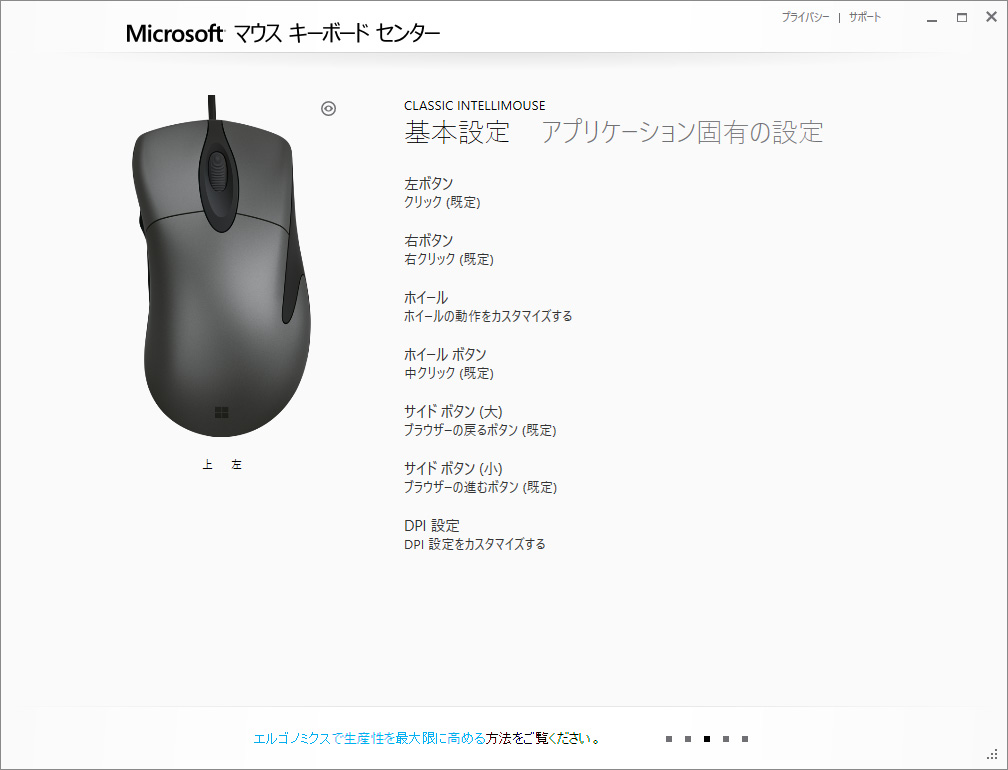Image resolution: width=1008 pixels, height=770 pixels.
Task: Open the サポート link
Action: point(865,17)
